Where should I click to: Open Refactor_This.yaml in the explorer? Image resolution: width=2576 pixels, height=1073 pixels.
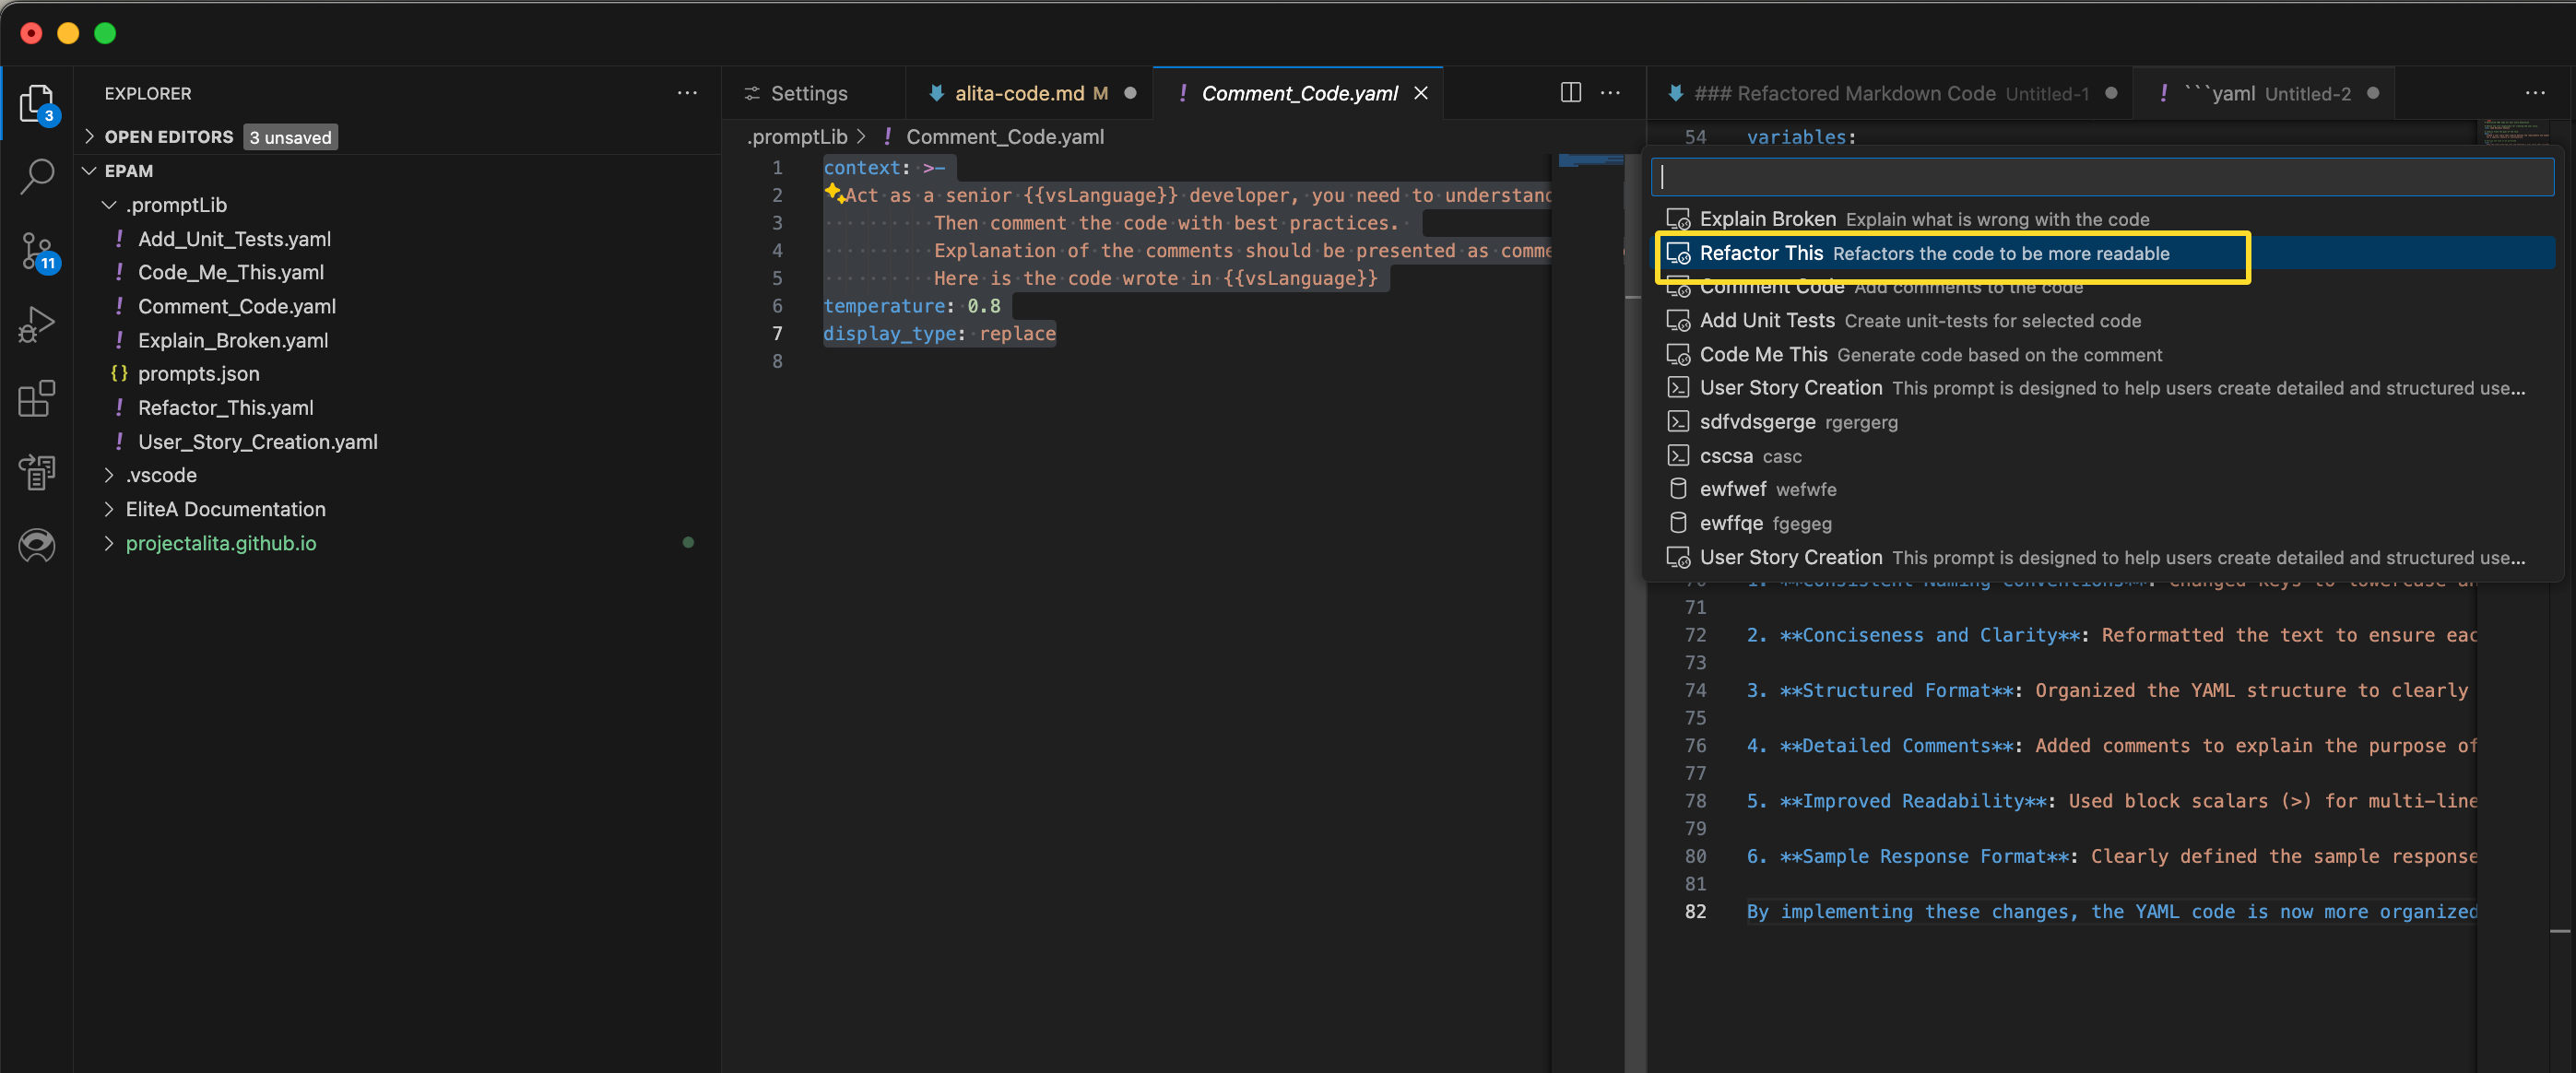coord(225,407)
